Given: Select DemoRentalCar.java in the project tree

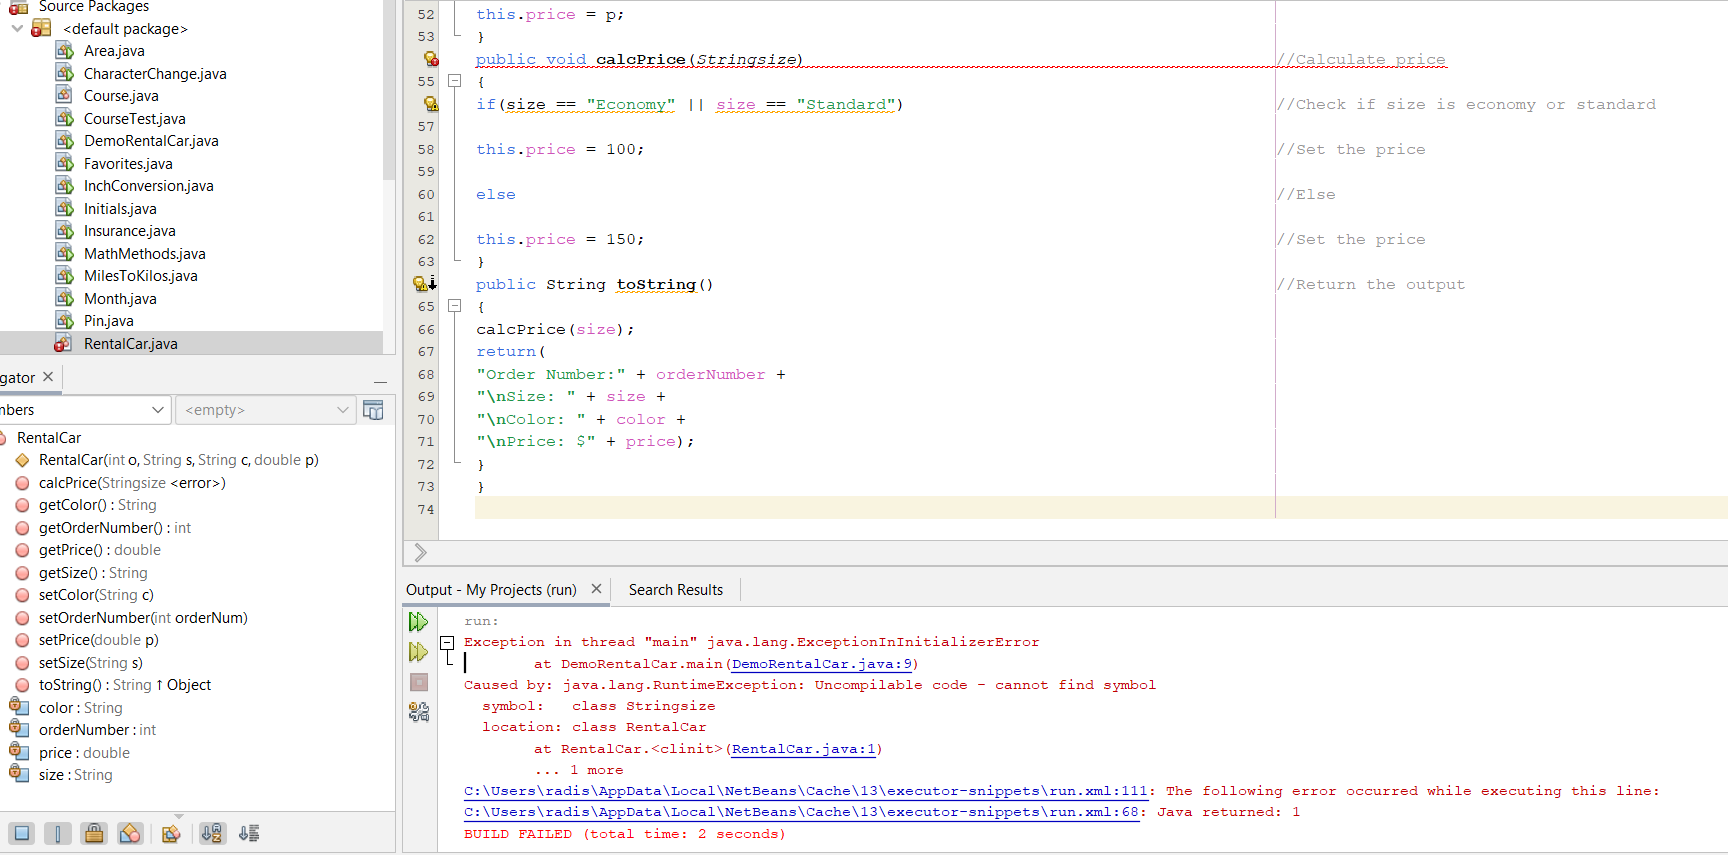Looking at the screenshot, I should [x=151, y=141].
